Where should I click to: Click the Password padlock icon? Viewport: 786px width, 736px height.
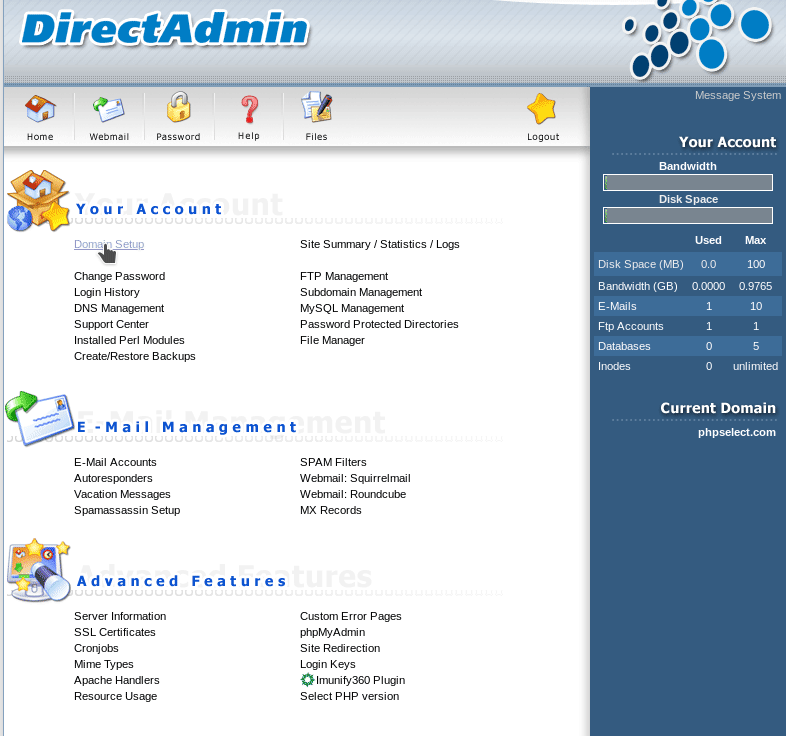[178, 109]
